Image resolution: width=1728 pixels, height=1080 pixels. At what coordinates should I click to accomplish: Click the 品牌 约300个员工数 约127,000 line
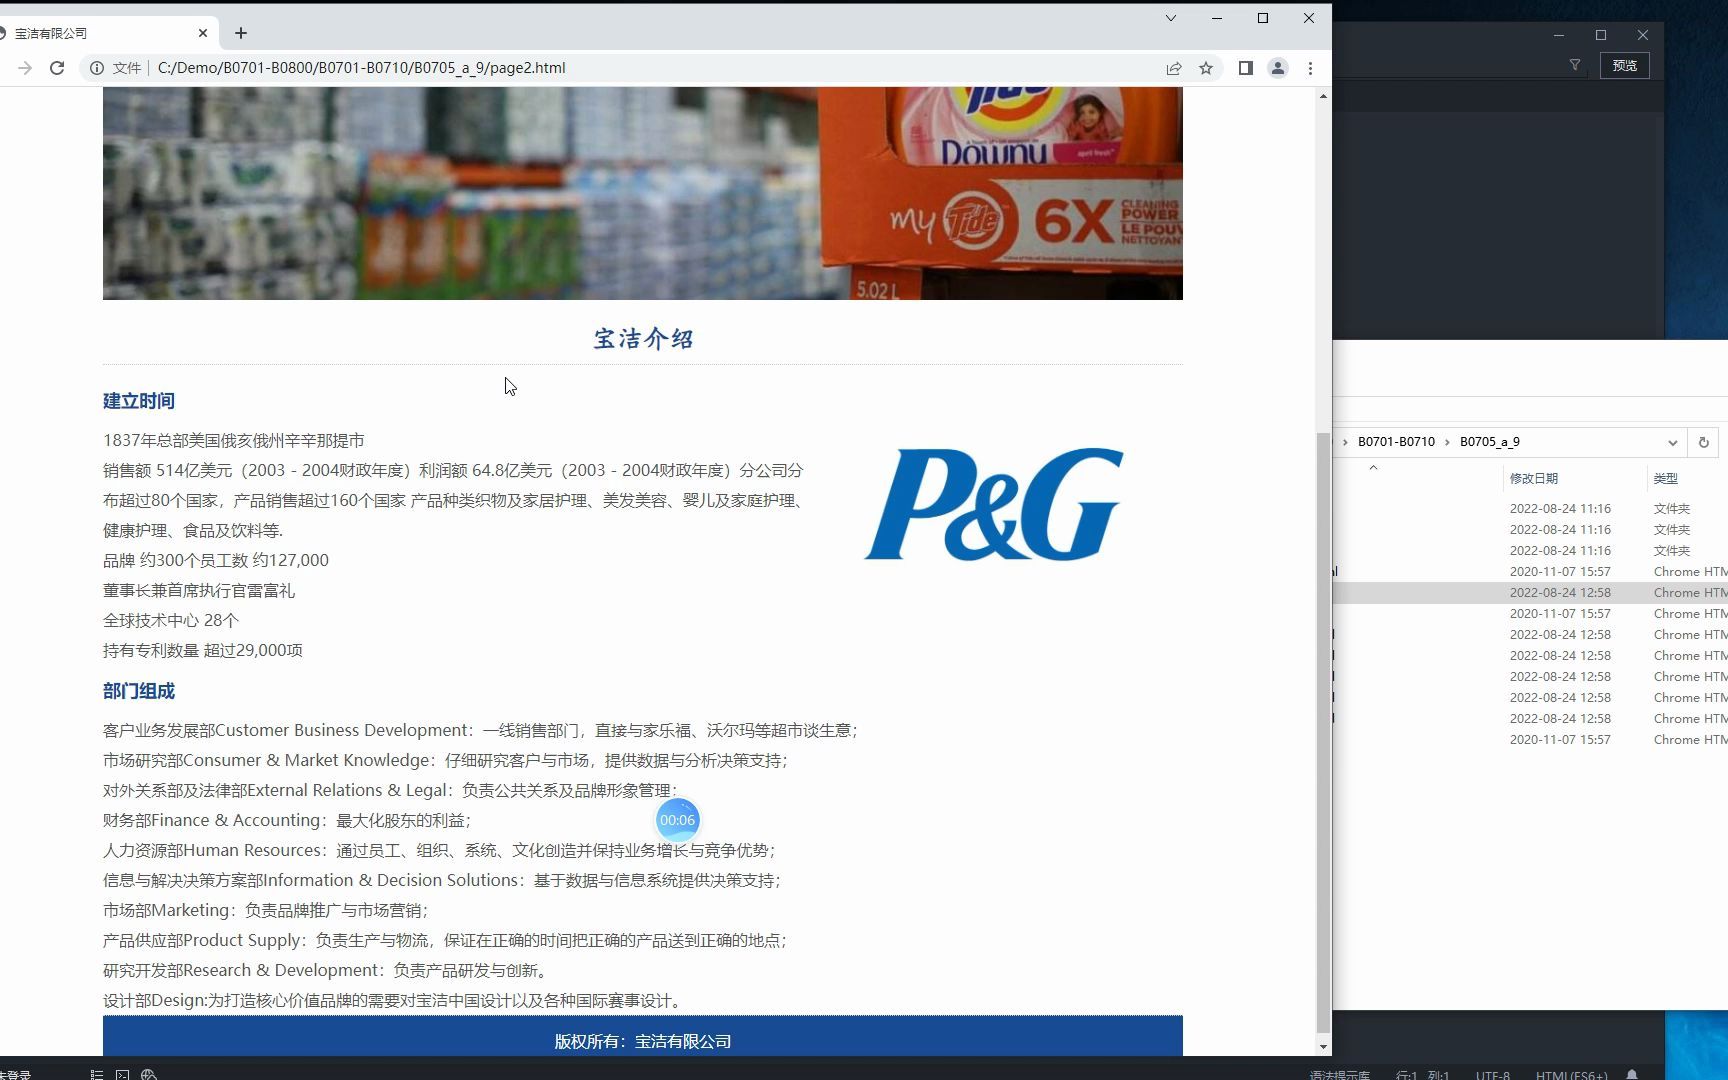(216, 561)
